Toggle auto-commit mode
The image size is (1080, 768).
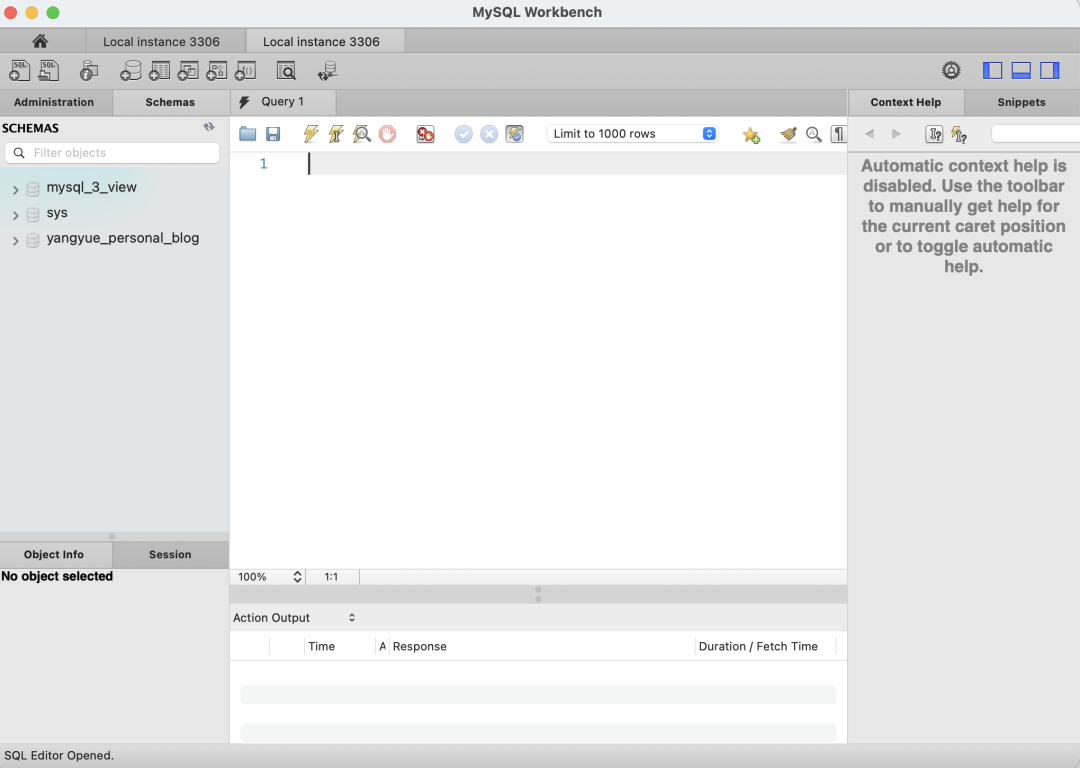[515, 134]
